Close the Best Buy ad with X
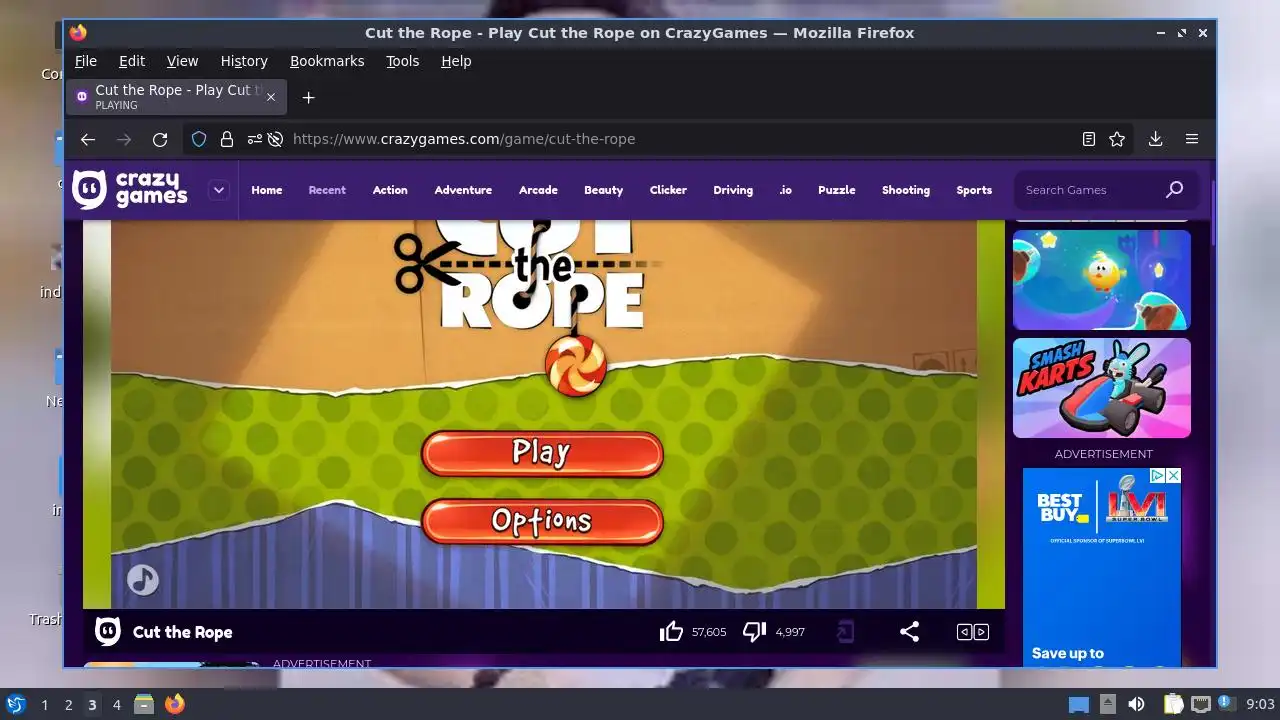1280x720 pixels. tap(1174, 476)
